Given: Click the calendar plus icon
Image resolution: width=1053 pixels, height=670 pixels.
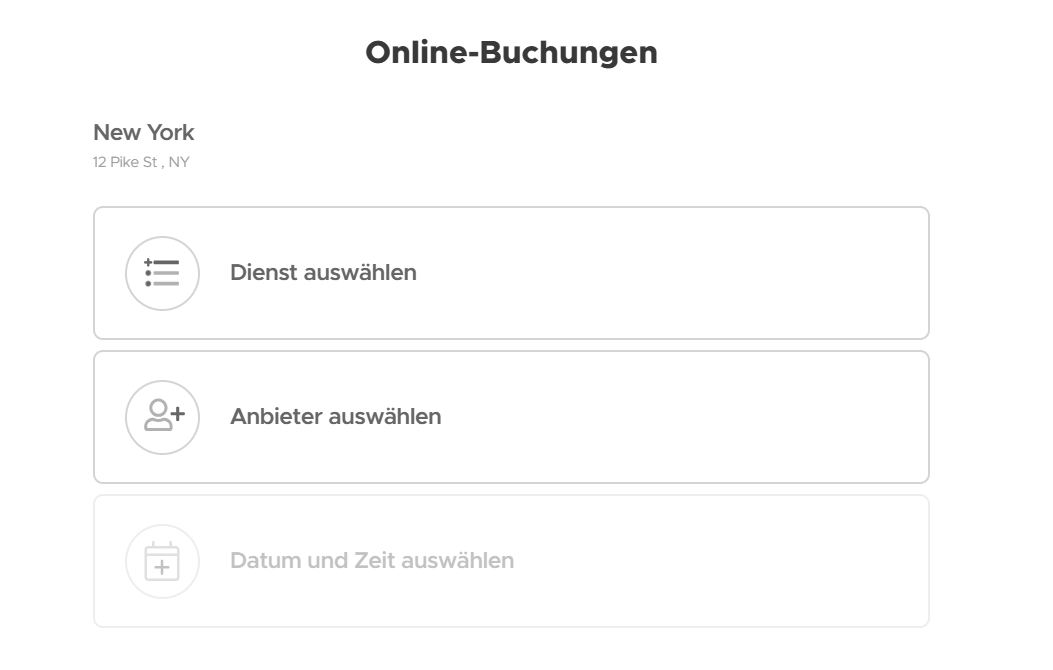Looking at the screenshot, I should 162,561.
